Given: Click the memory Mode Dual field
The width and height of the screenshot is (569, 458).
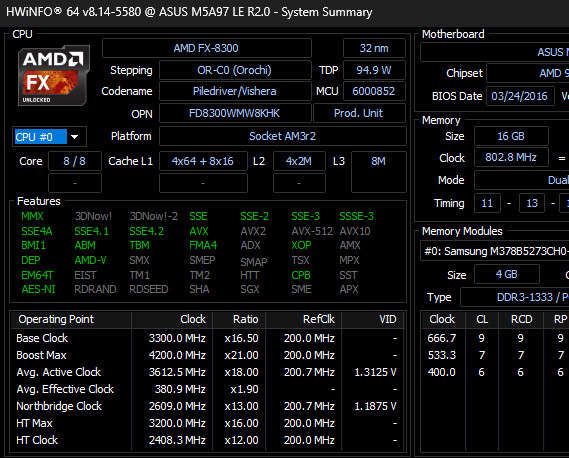Looking at the screenshot, I should pos(522,180).
